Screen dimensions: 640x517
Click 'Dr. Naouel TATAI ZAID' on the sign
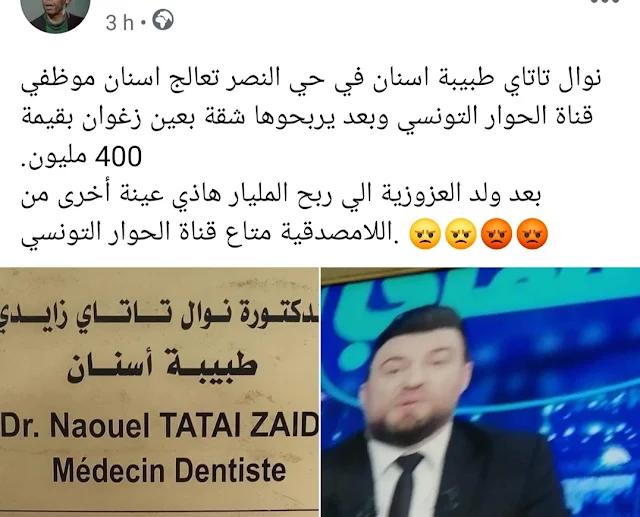point(160,425)
